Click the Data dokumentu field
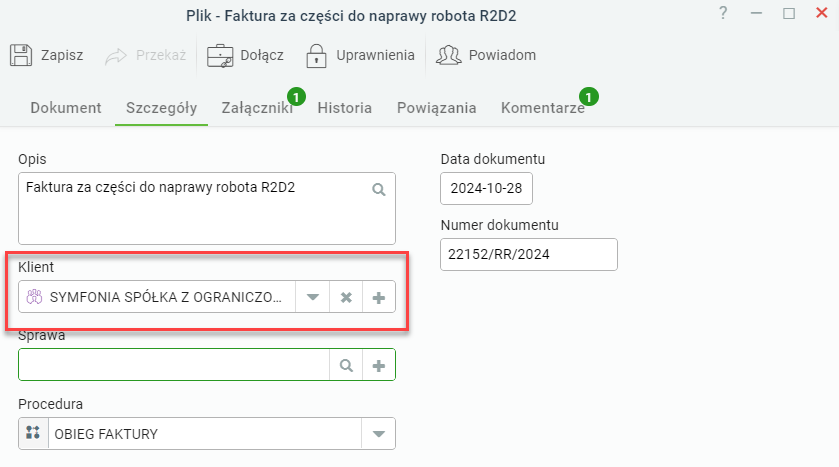Screen dimensions: 839x467 click(x=486, y=188)
